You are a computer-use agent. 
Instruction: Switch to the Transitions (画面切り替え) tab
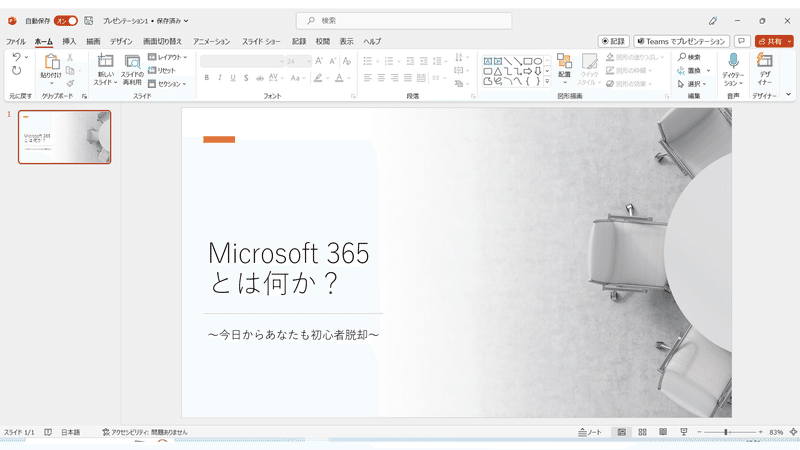(162, 41)
